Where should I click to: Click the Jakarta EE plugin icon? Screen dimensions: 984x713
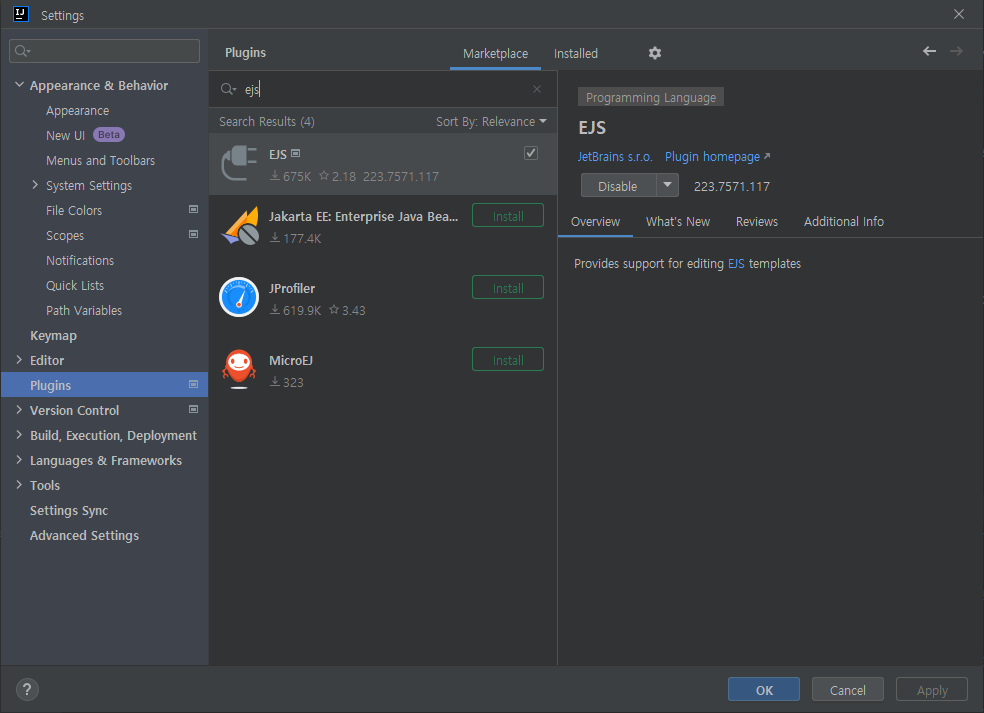(239, 226)
